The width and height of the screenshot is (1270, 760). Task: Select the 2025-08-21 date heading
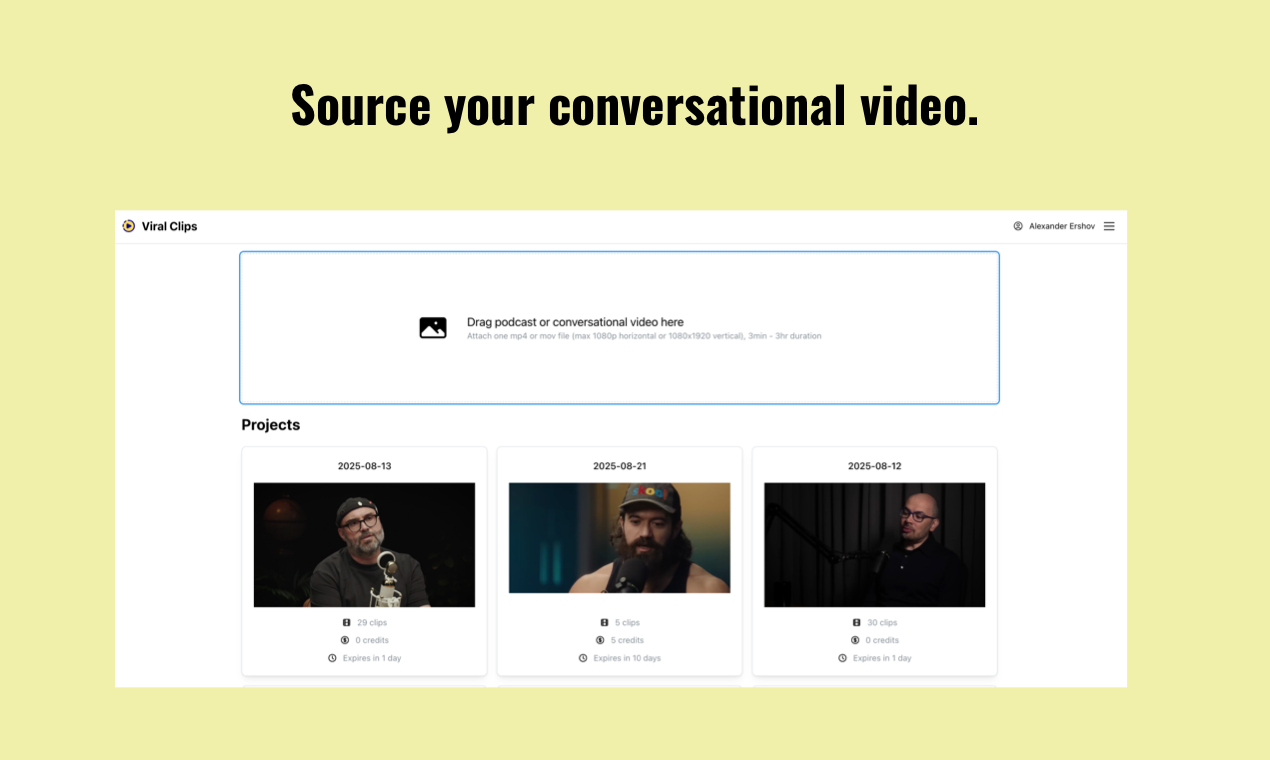tap(619, 466)
